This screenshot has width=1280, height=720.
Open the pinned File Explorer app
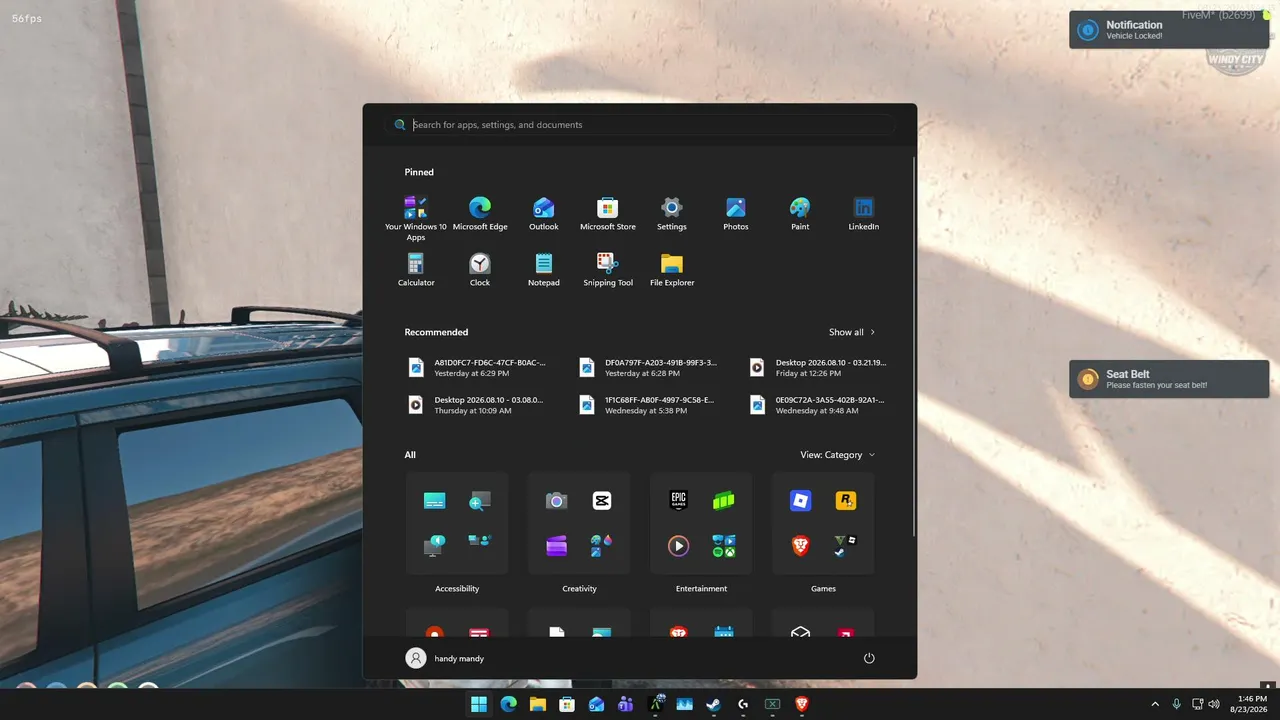click(672, 270)
